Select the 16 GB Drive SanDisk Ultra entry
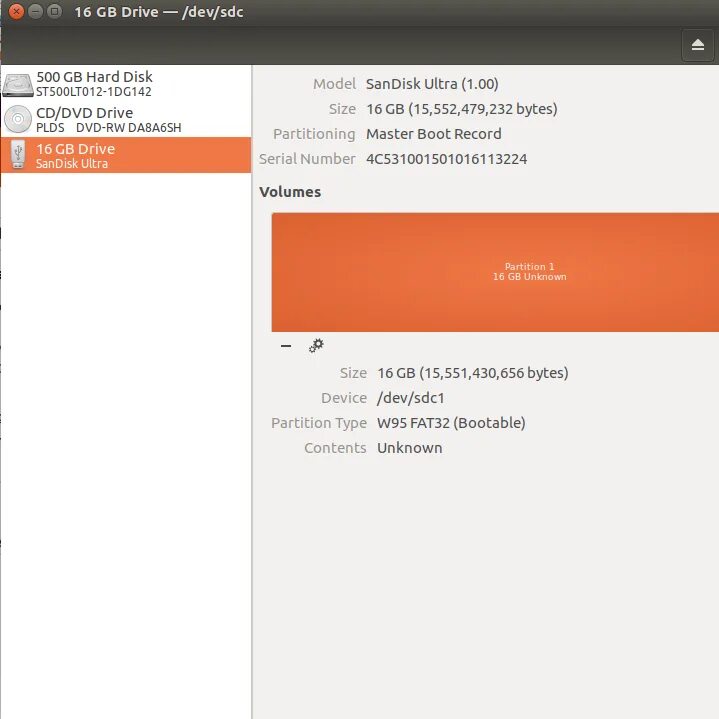 coord(126,155)
